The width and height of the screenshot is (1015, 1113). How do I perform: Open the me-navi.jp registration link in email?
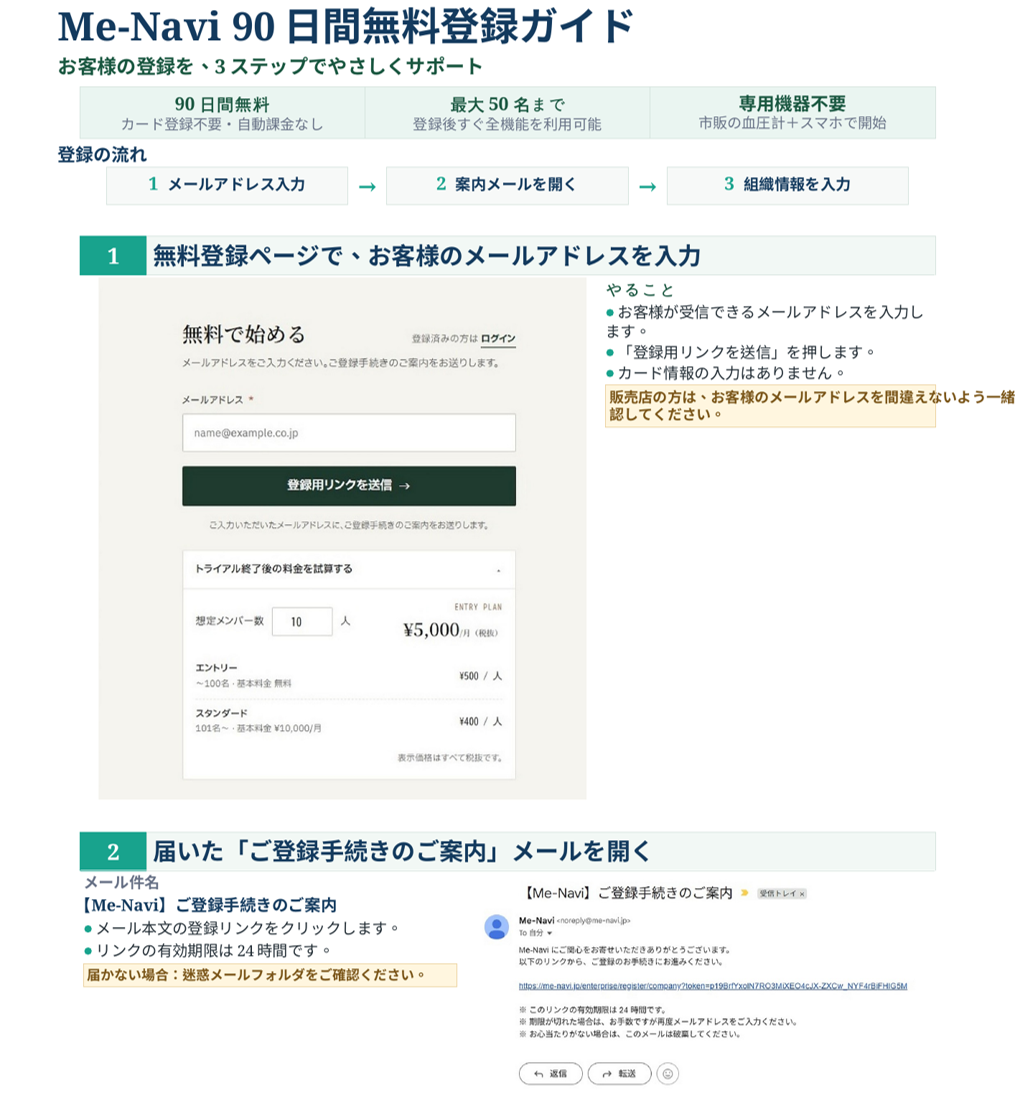[713, 986]
